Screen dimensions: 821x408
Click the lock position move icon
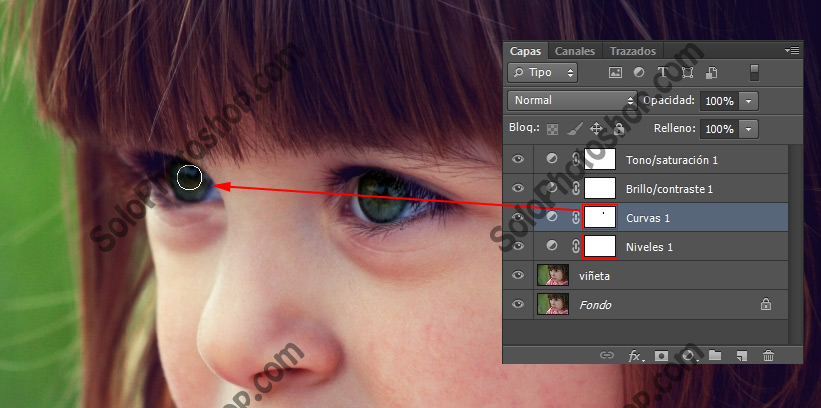[x=596, y=129]
